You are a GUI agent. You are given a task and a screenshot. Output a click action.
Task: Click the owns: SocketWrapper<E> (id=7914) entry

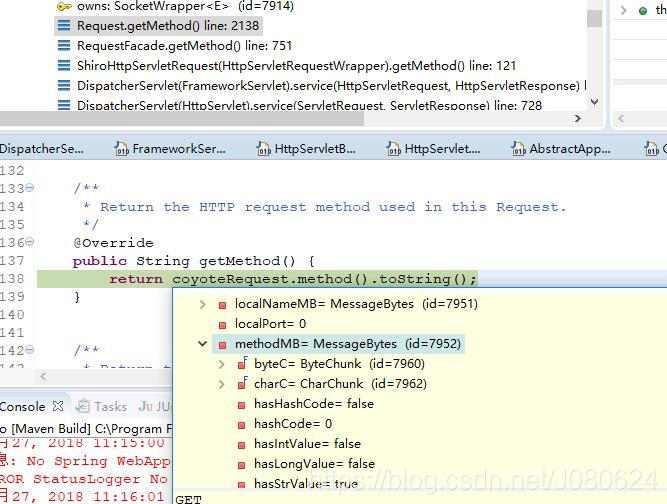coord(185,6)
